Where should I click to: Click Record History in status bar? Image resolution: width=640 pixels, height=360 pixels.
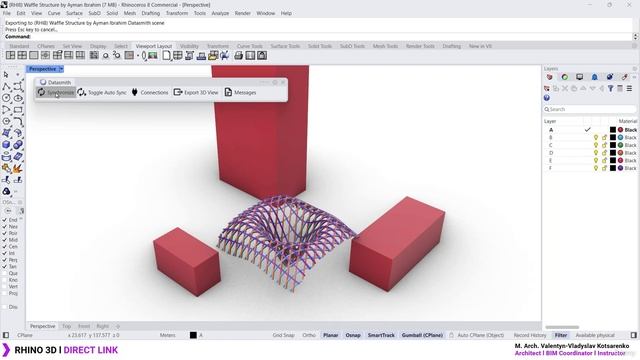(x=530, y=335)
